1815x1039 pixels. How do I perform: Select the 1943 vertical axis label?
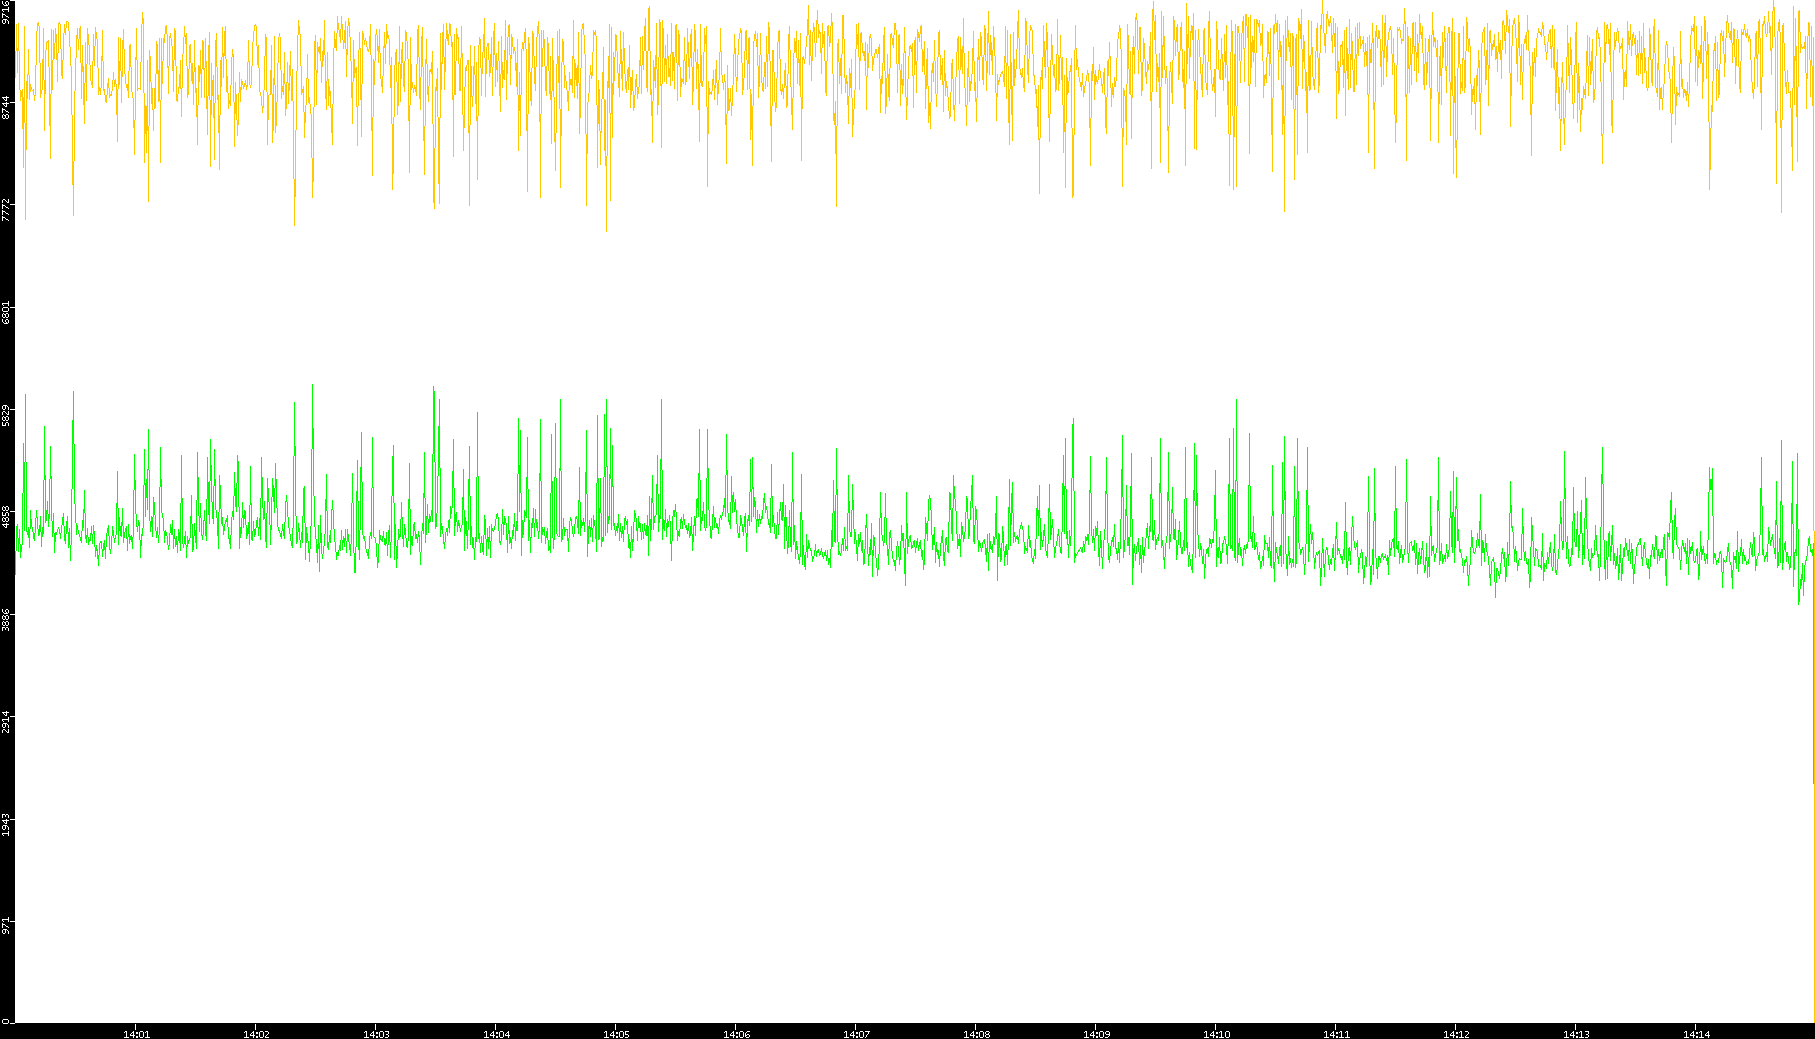(x=7, y=824)
